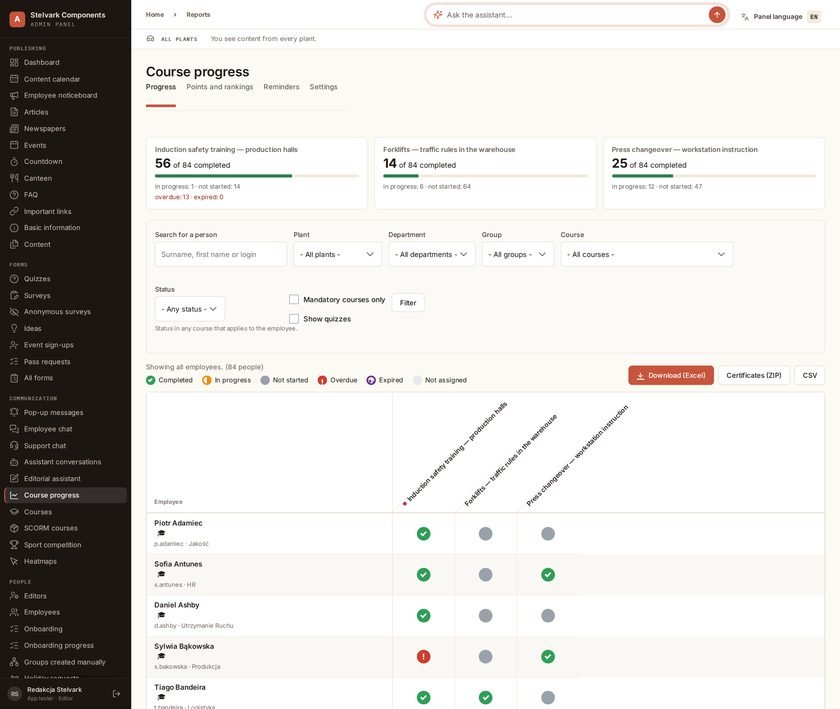
Task: Click the Countdown timer icon
Action: click(14, 161)
